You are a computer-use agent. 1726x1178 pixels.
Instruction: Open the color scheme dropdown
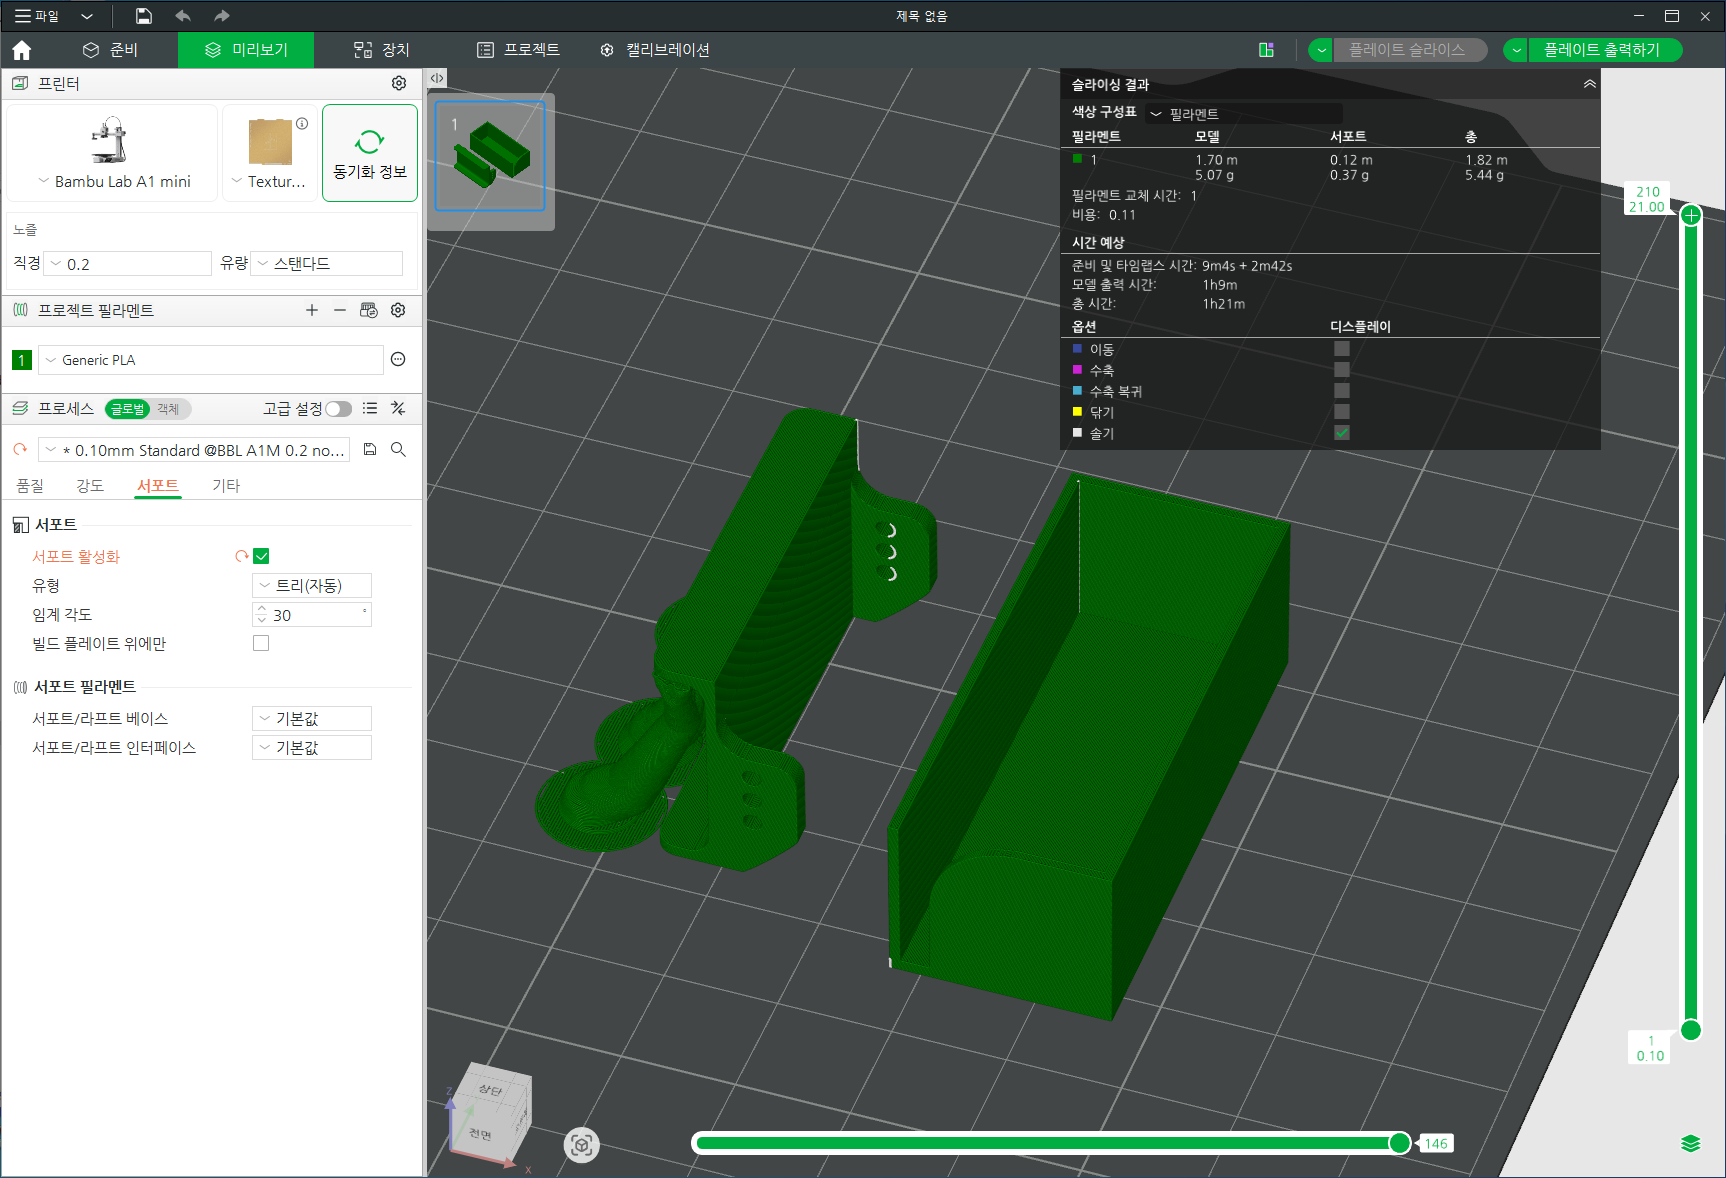pyautogui.click(x=1244, y=114)
